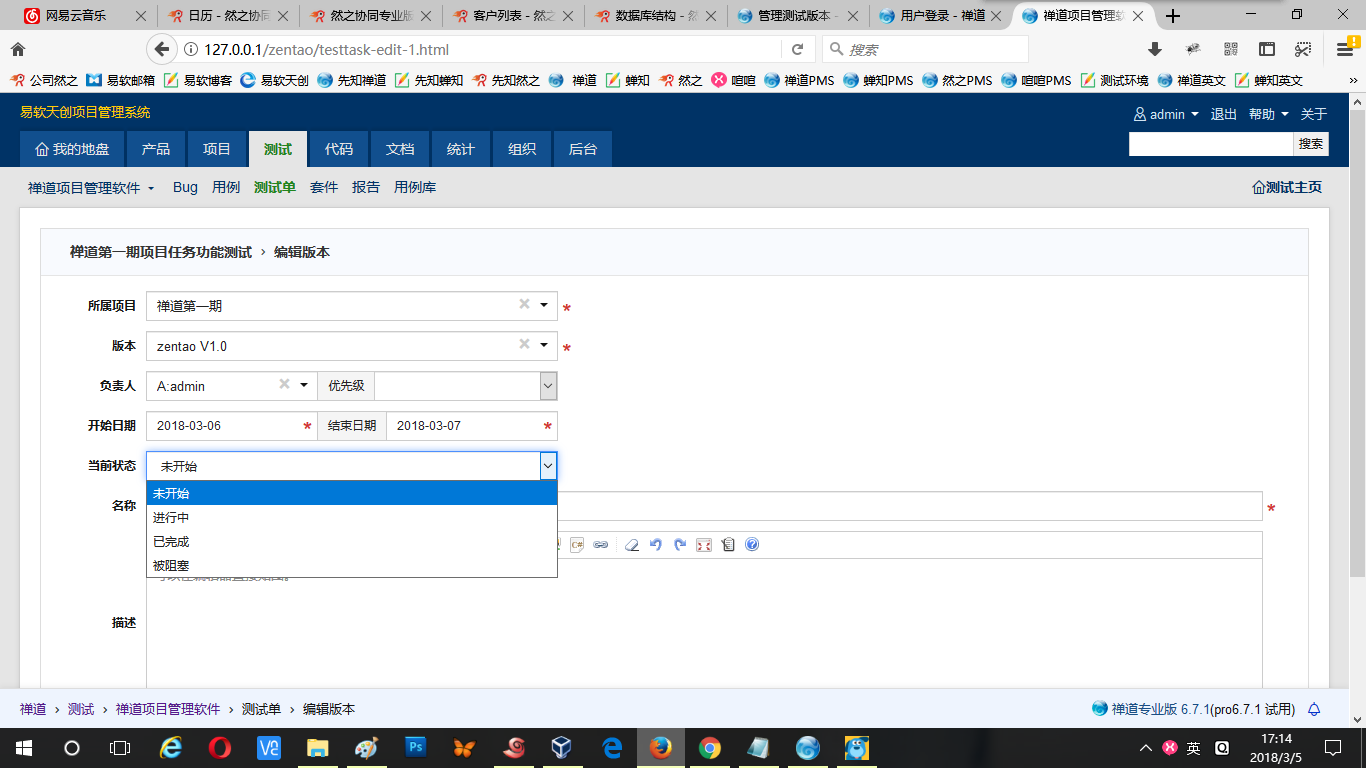Open the 用例库 submenu
Viewport: 1366px width, 768px height.
pyautogui.click(x=415, y=187)
